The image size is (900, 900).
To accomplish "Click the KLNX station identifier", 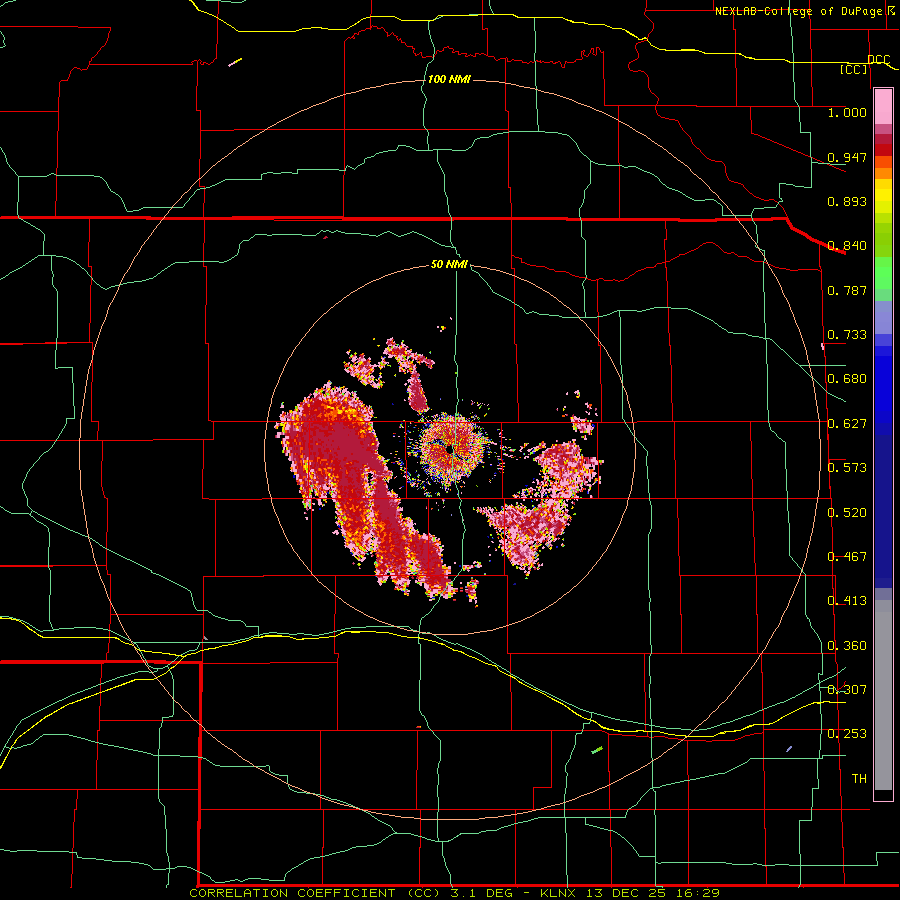I will pos(560,893).
